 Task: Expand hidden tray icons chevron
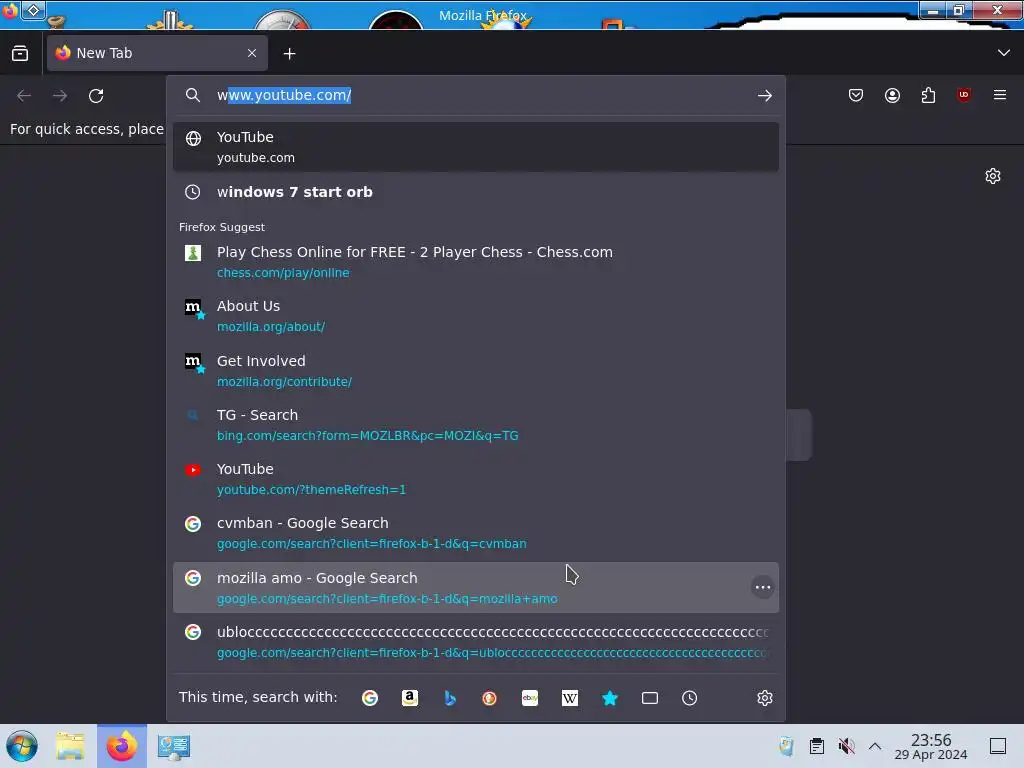[875, 746]
